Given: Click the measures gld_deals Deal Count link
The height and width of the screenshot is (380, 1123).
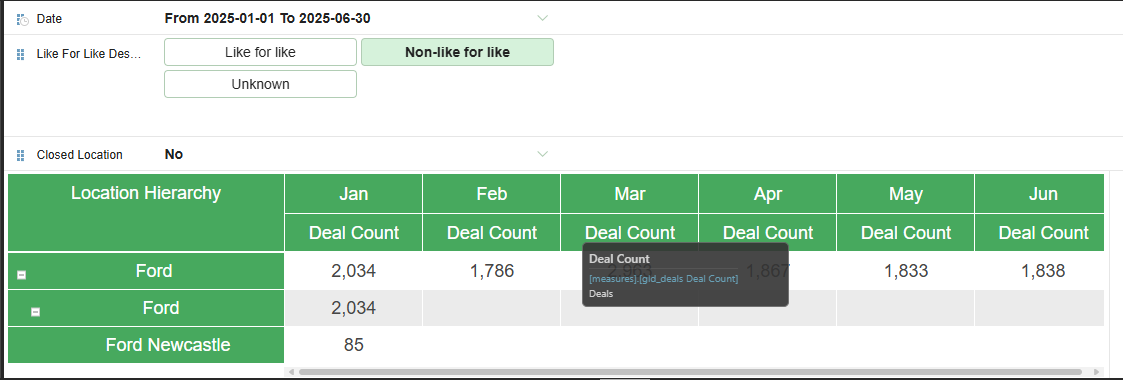Looking at the screenshot, I should [663, 279].
